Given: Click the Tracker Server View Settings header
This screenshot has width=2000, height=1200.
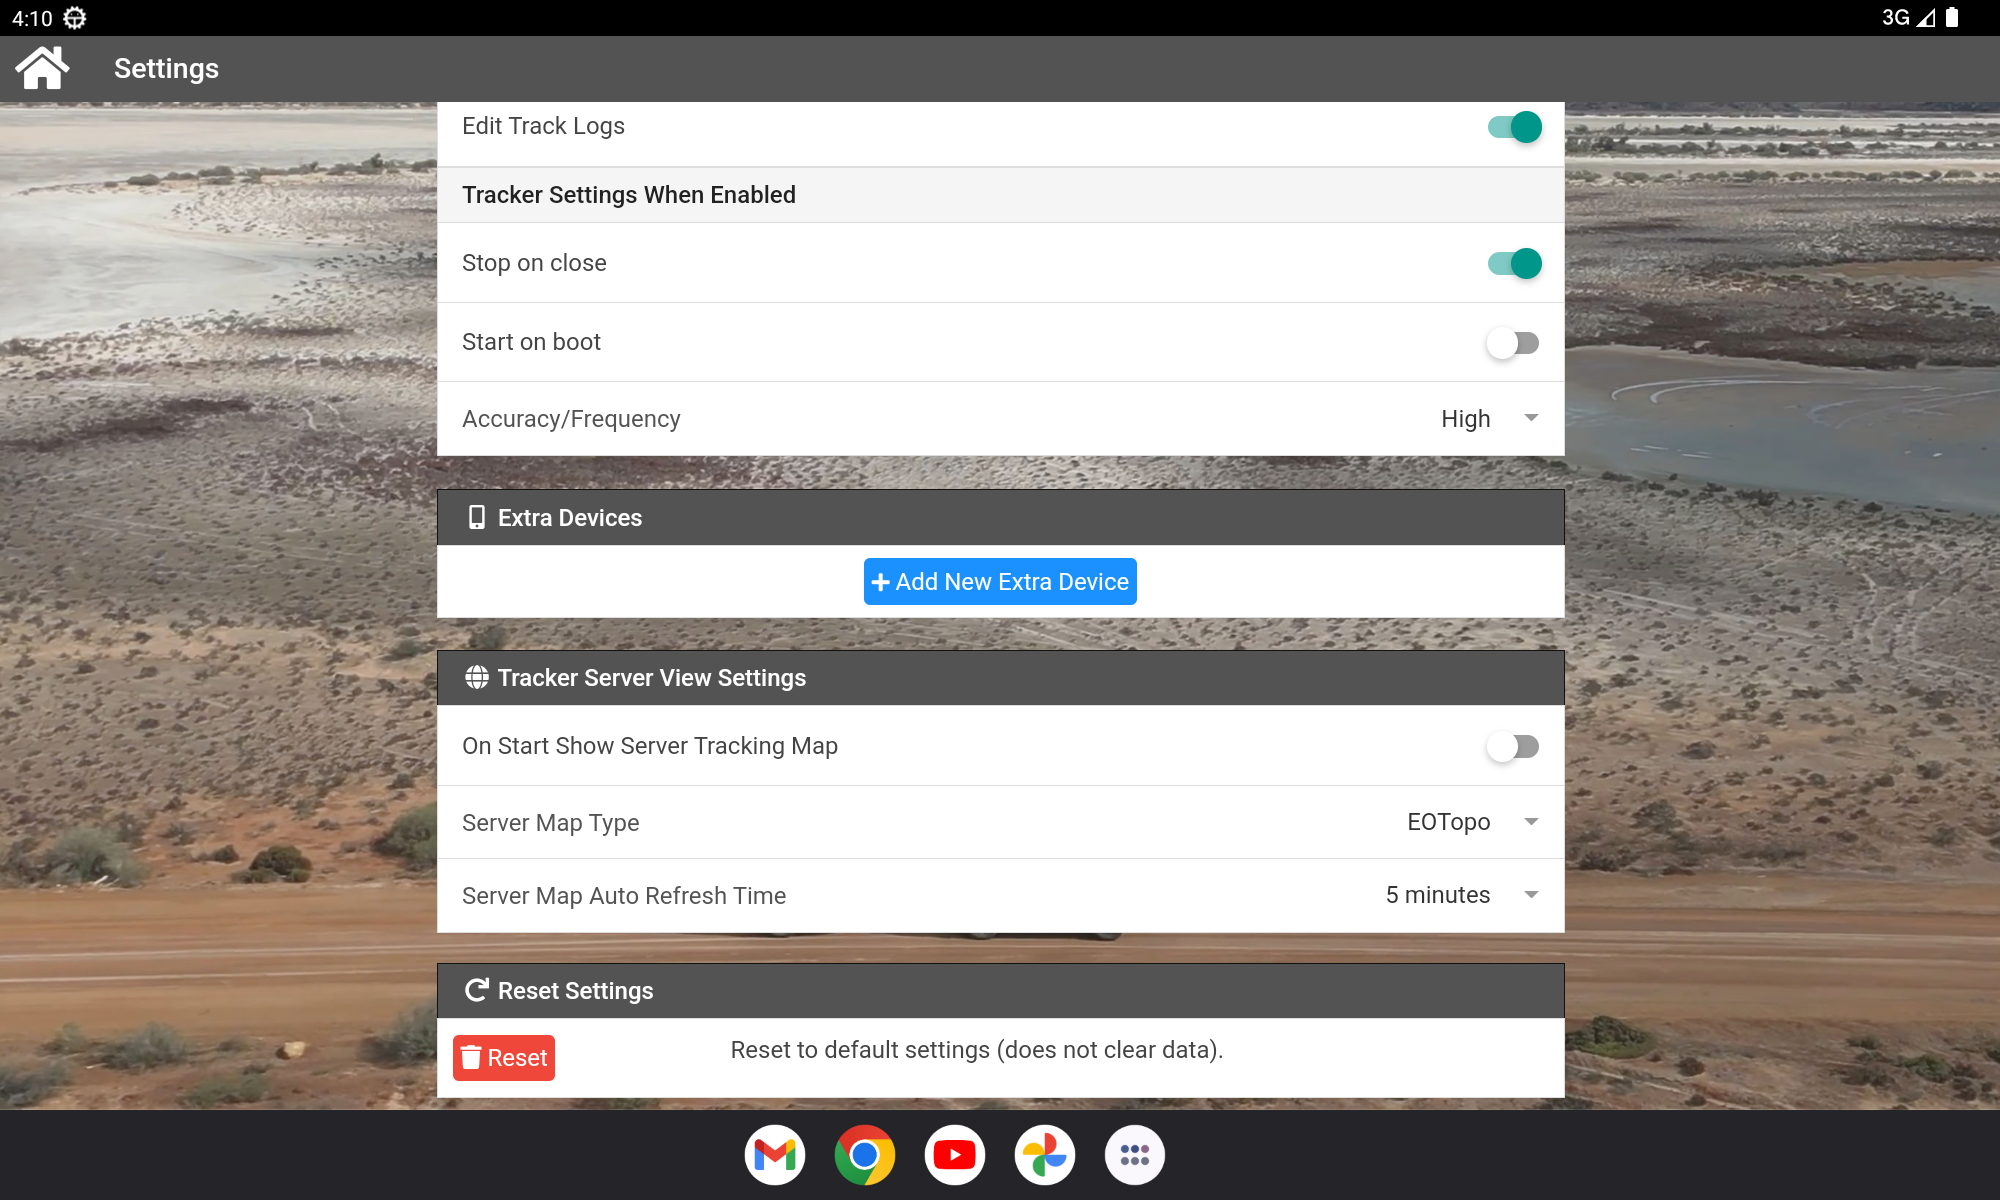Looking at the screenshot, I should [x=1001, y=677].
